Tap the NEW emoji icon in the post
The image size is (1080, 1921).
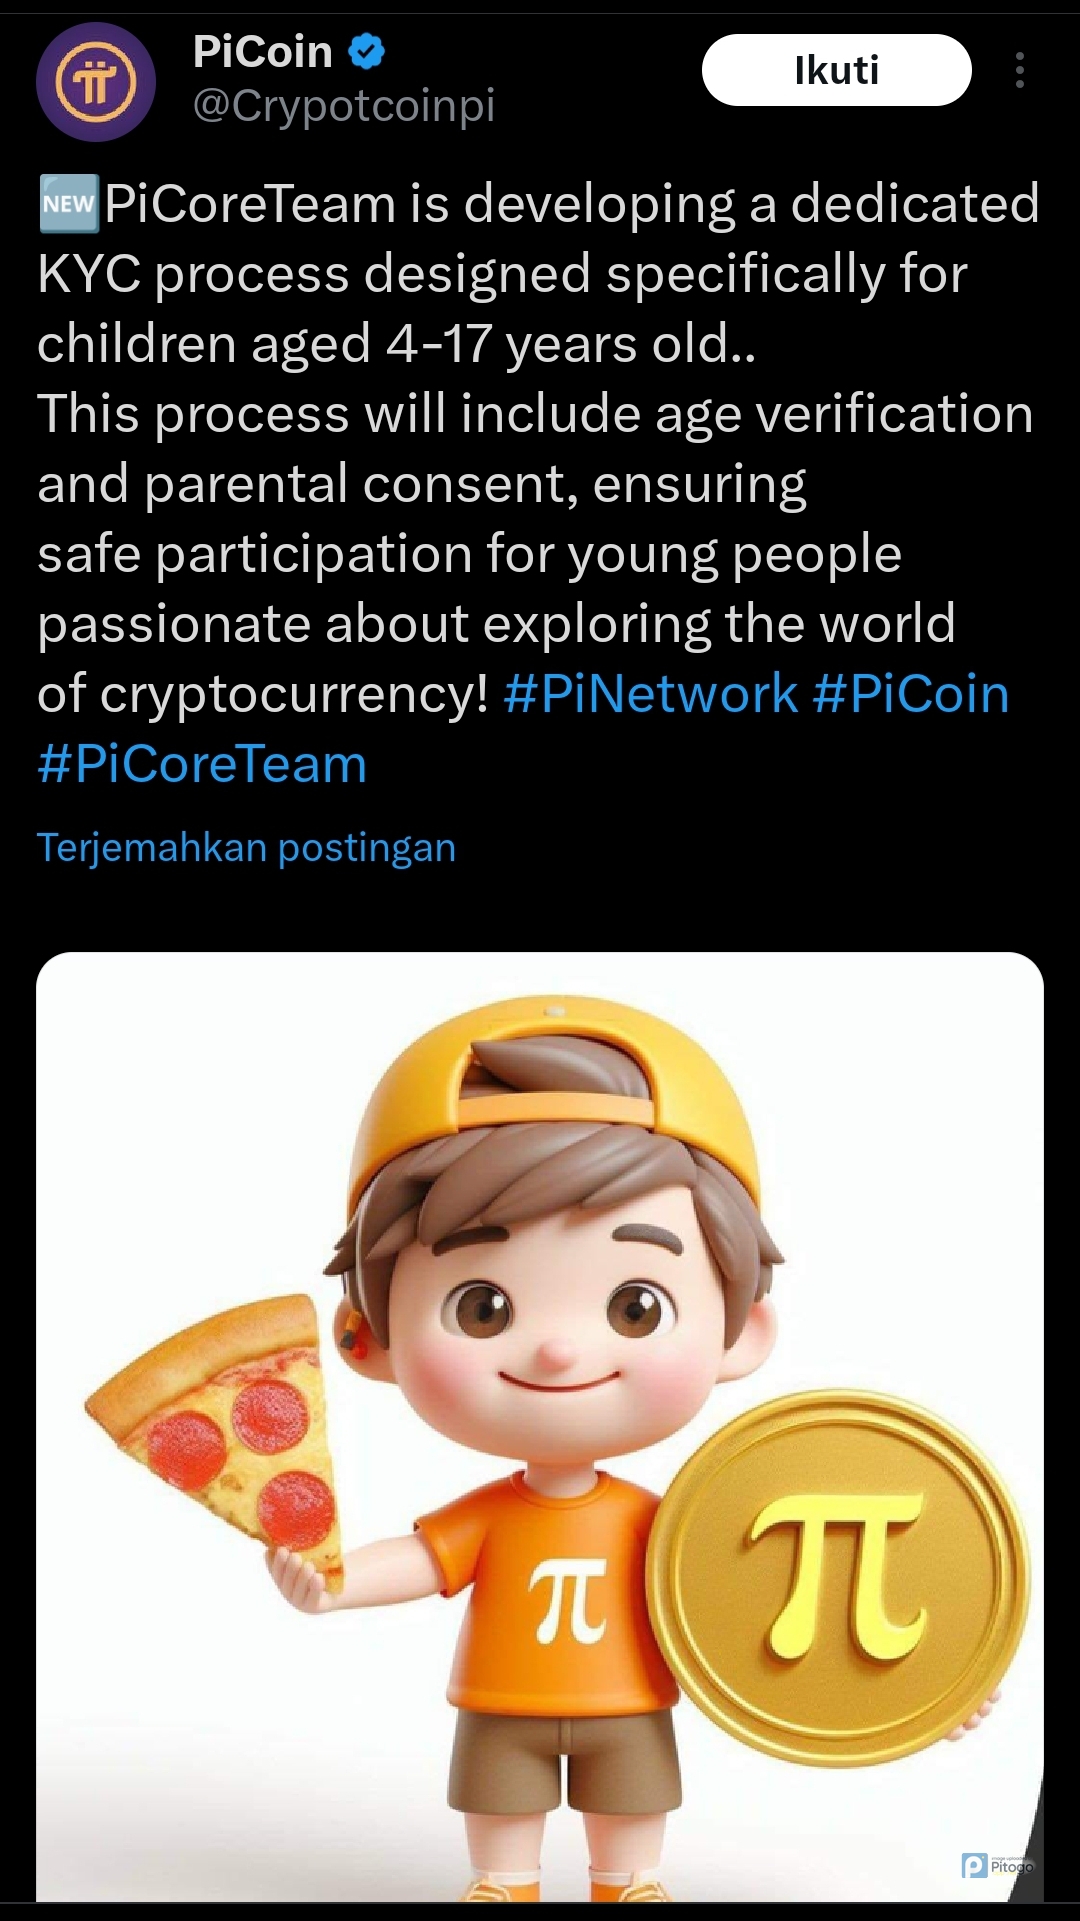tap(68, 203)
